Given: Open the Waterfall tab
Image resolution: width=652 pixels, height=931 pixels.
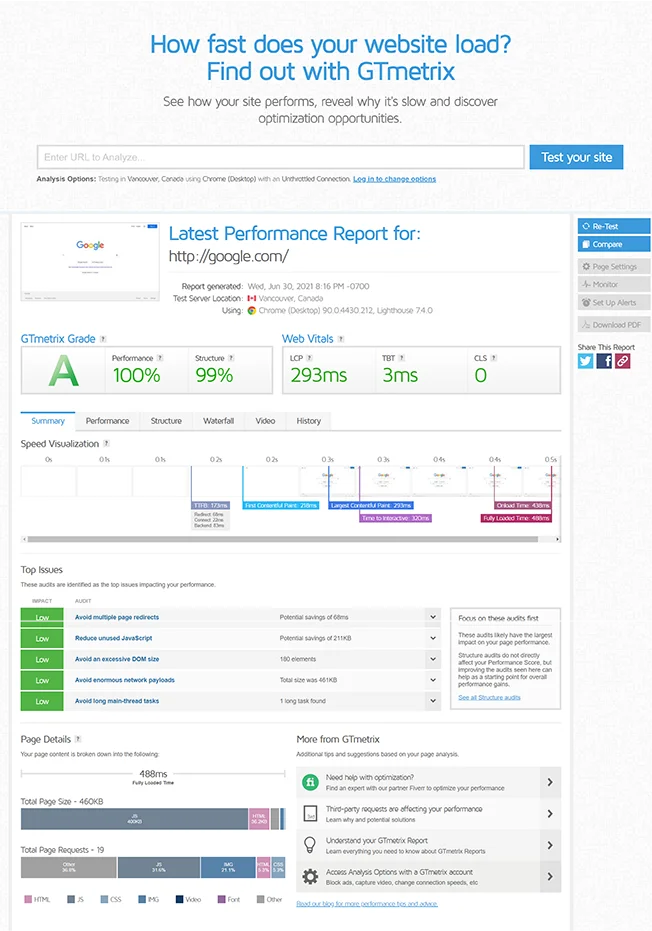Looking at the screenshot, I should pos(219,421).
